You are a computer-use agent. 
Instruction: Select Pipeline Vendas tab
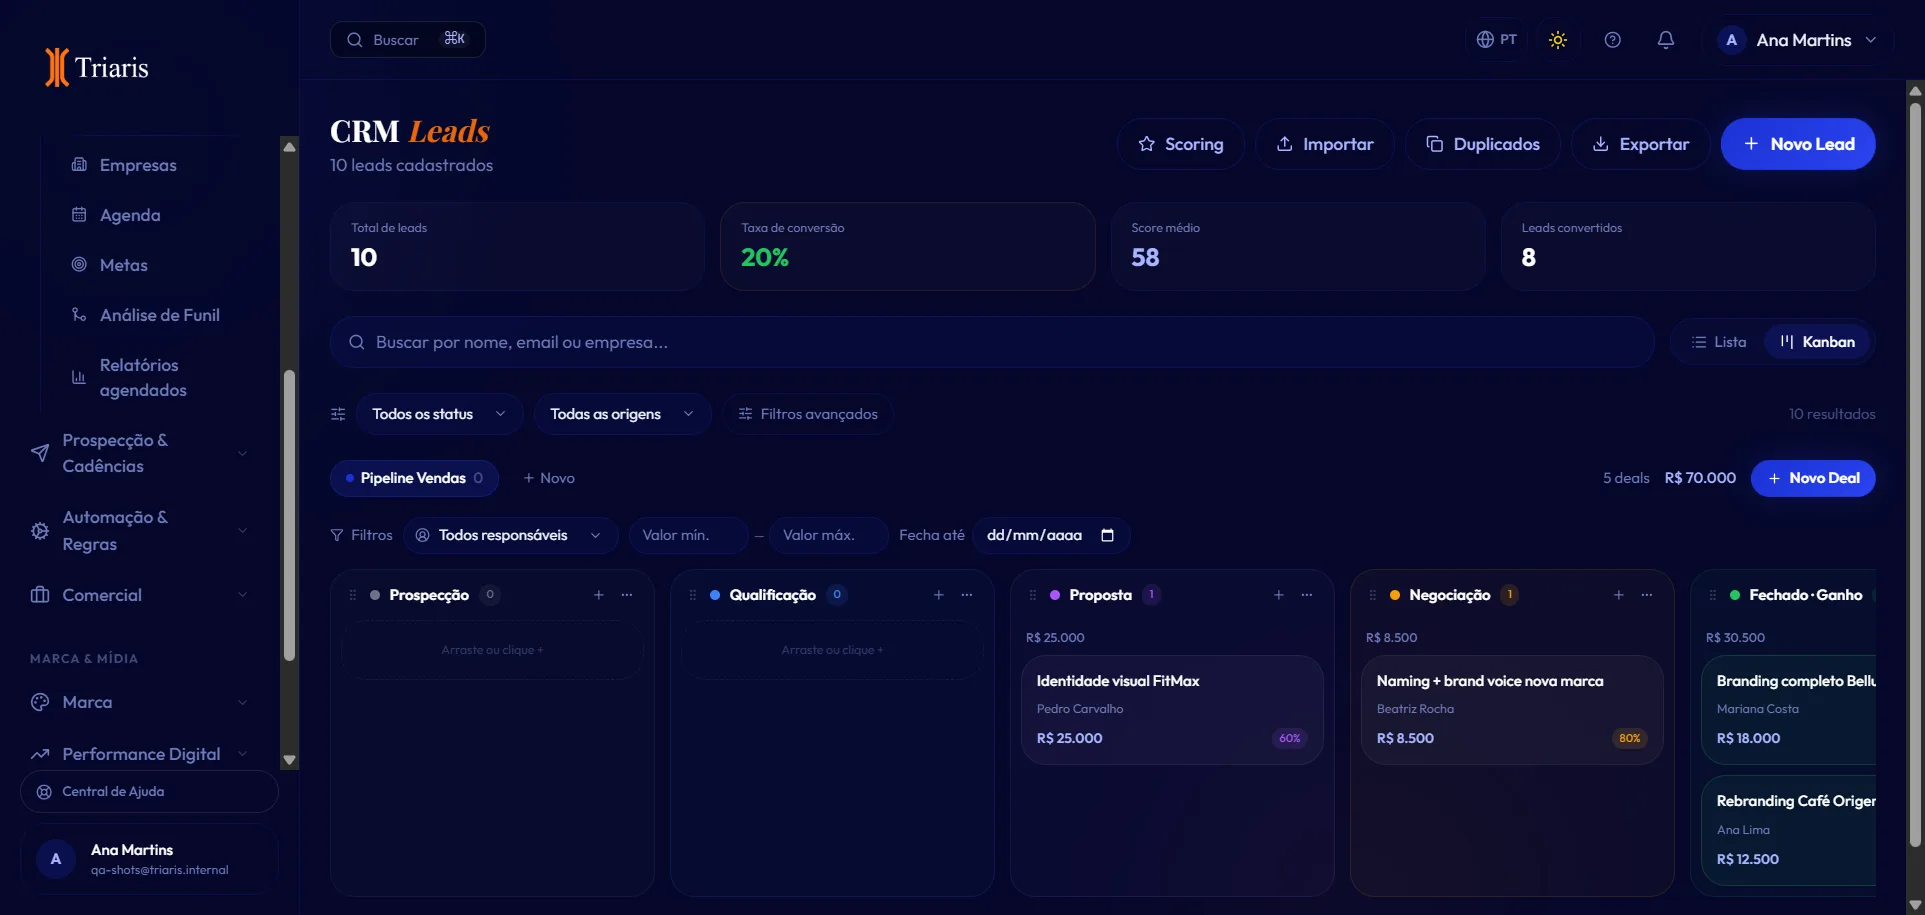(414, 478)
